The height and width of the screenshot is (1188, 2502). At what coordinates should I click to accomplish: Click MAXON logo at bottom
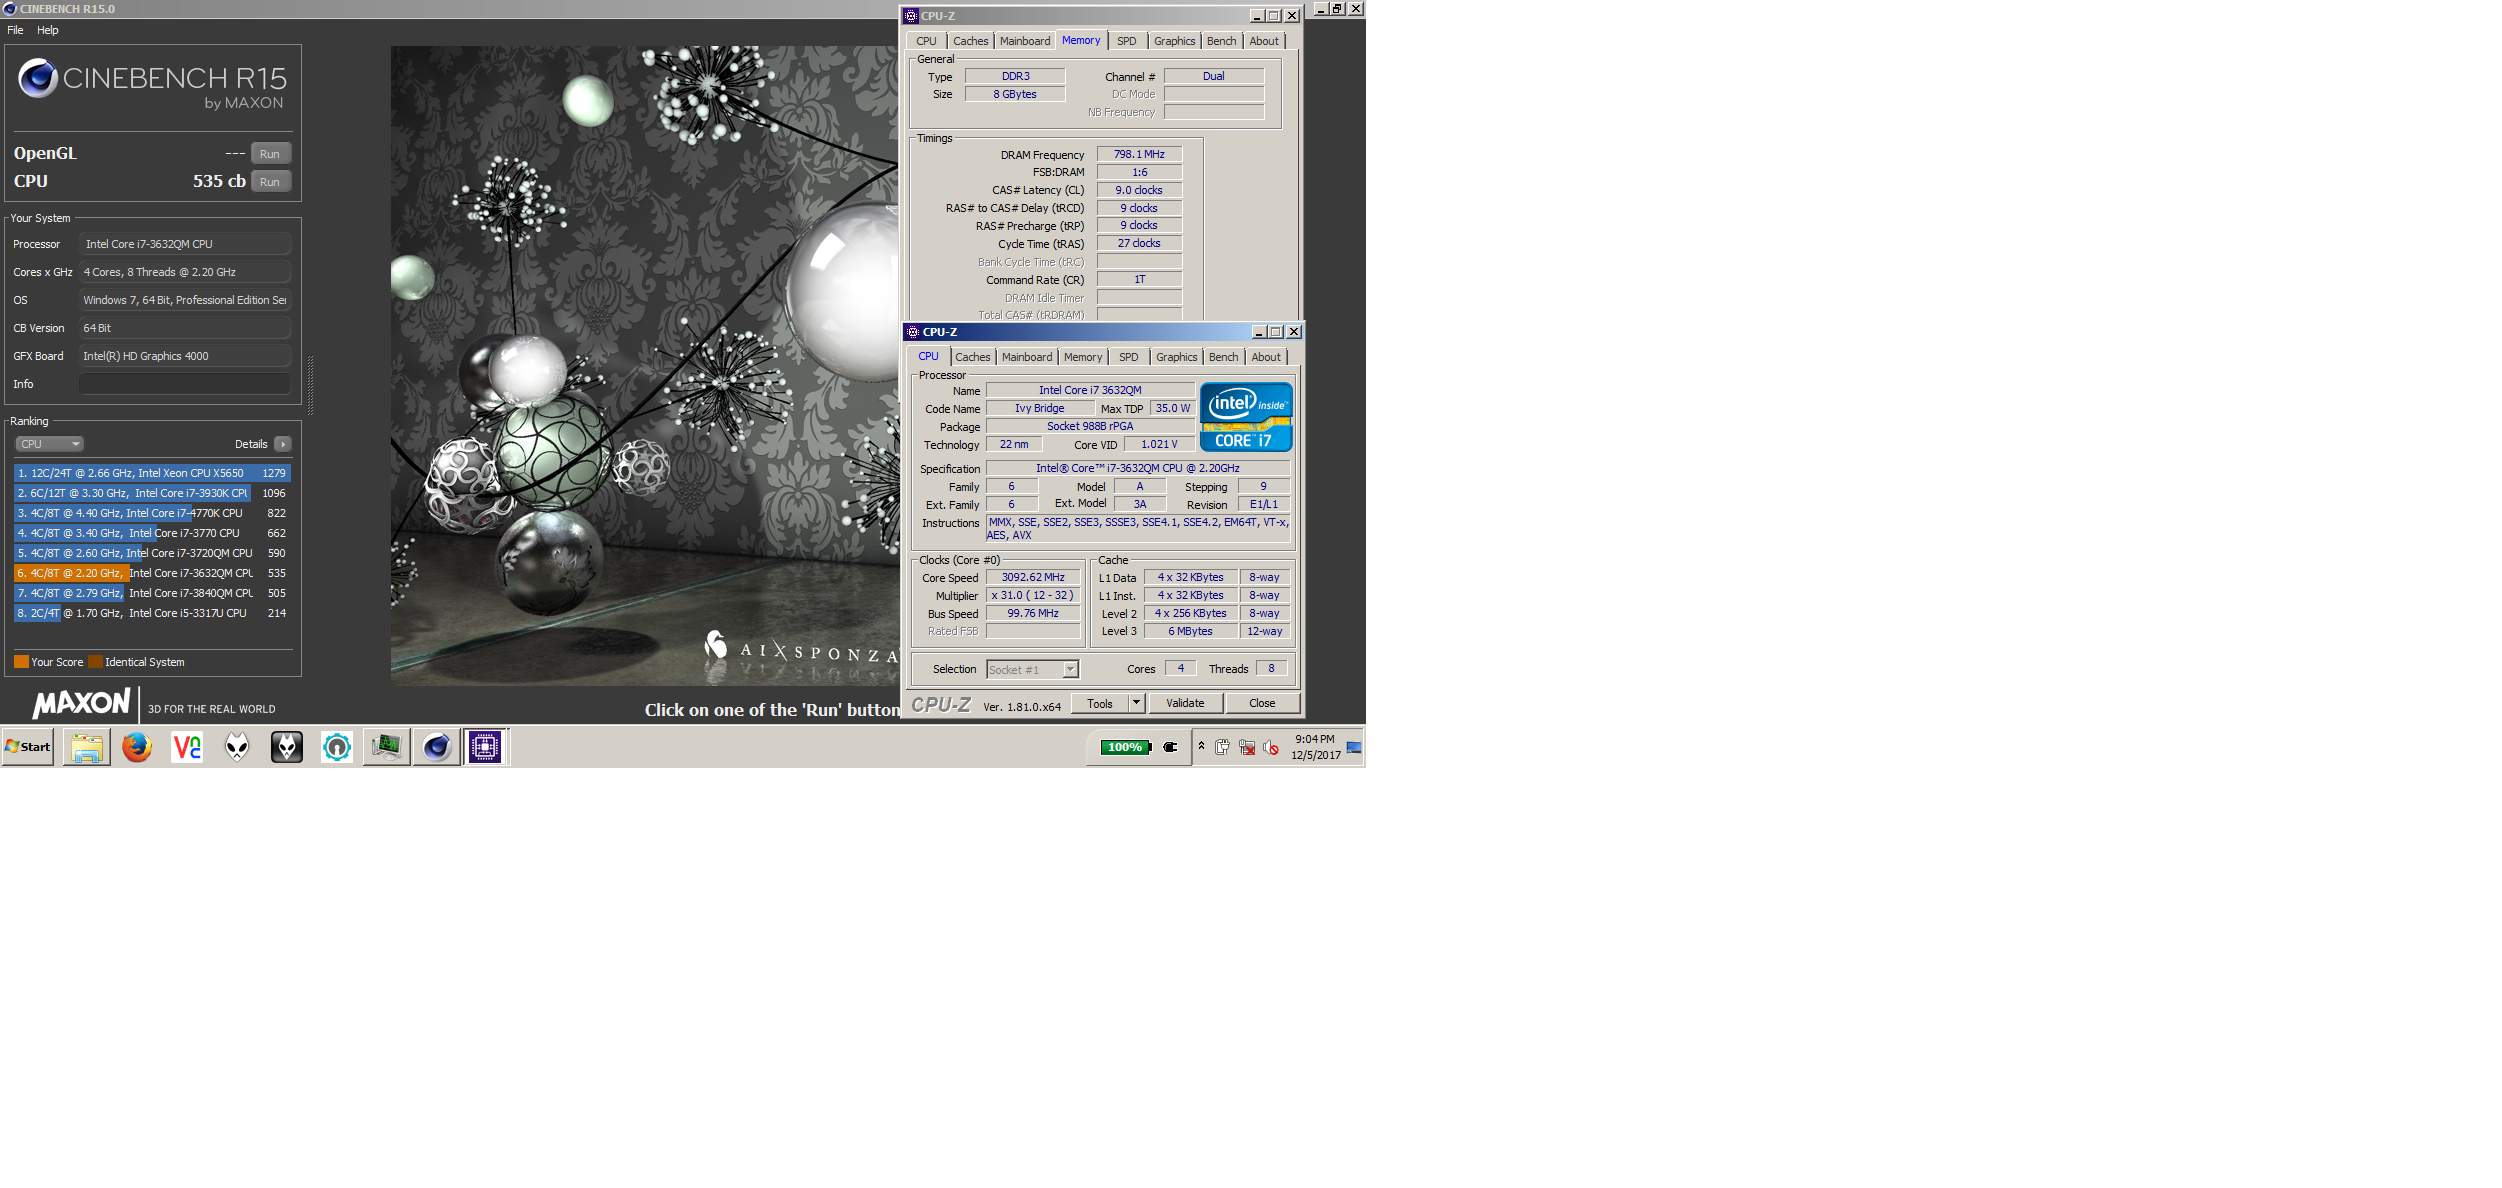pos(82,703)
